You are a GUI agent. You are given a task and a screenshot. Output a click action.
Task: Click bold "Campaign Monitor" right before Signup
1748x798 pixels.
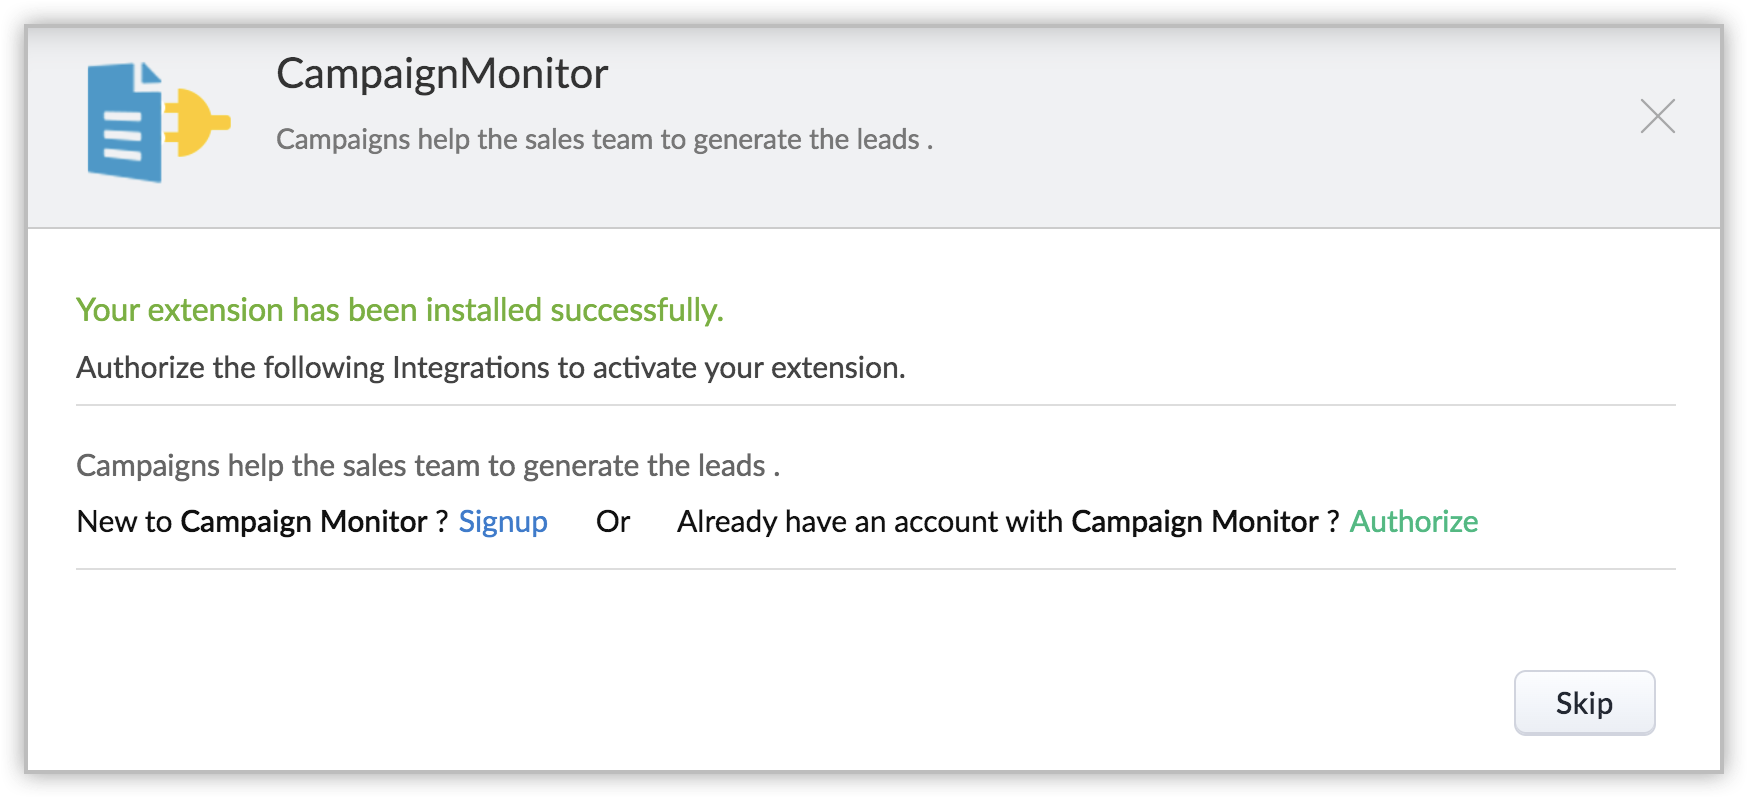coord(303,522)
